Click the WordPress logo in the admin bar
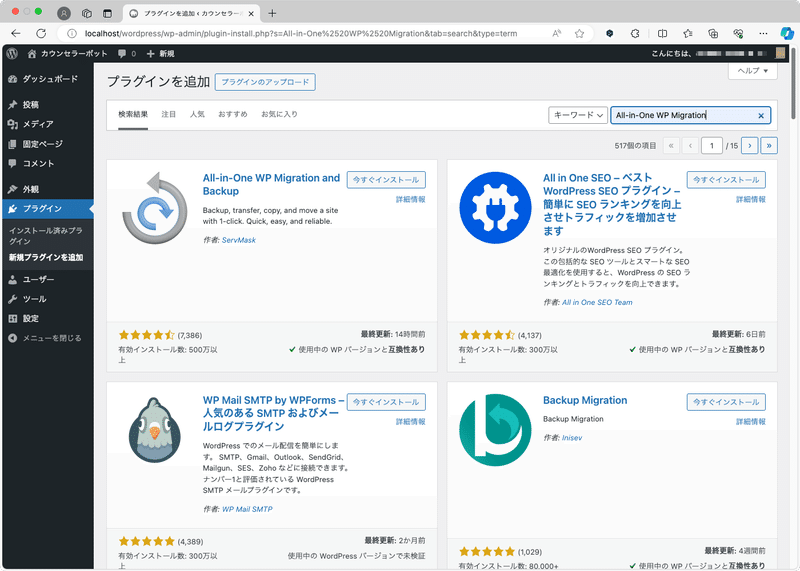The image size is (800, 571). 12,53
